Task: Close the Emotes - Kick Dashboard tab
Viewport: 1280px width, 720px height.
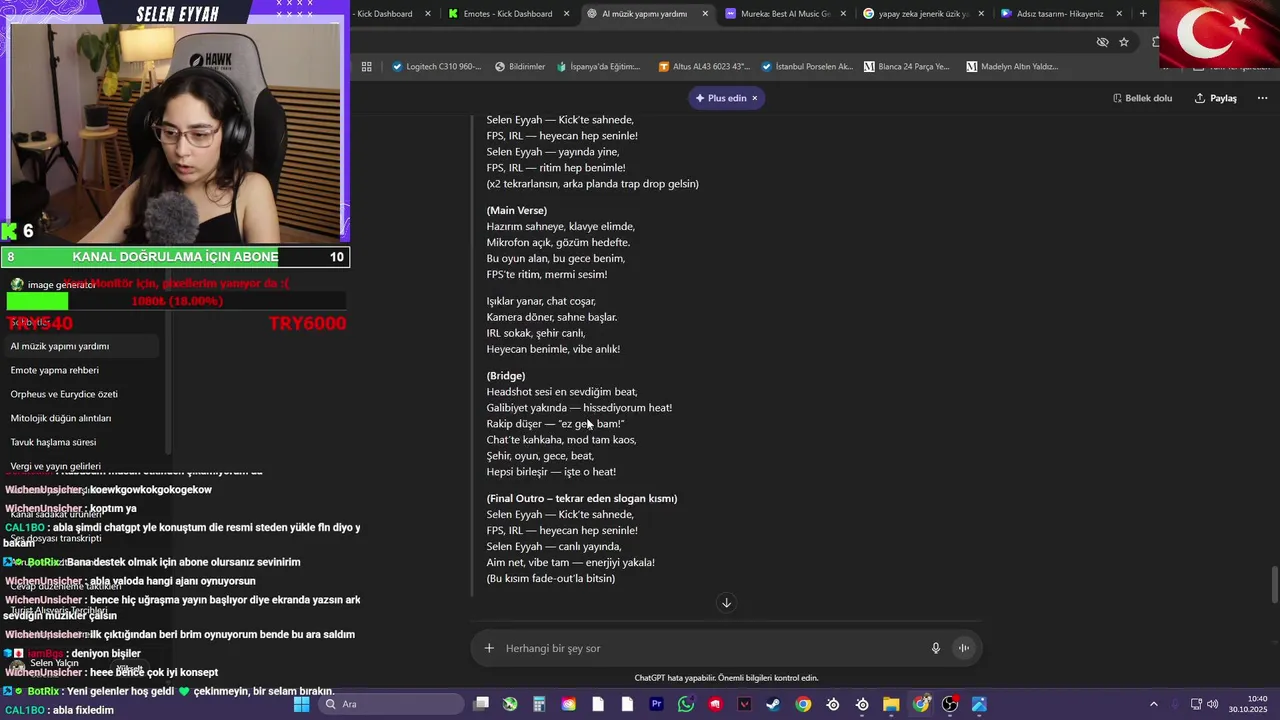Action: coord(567,14)
